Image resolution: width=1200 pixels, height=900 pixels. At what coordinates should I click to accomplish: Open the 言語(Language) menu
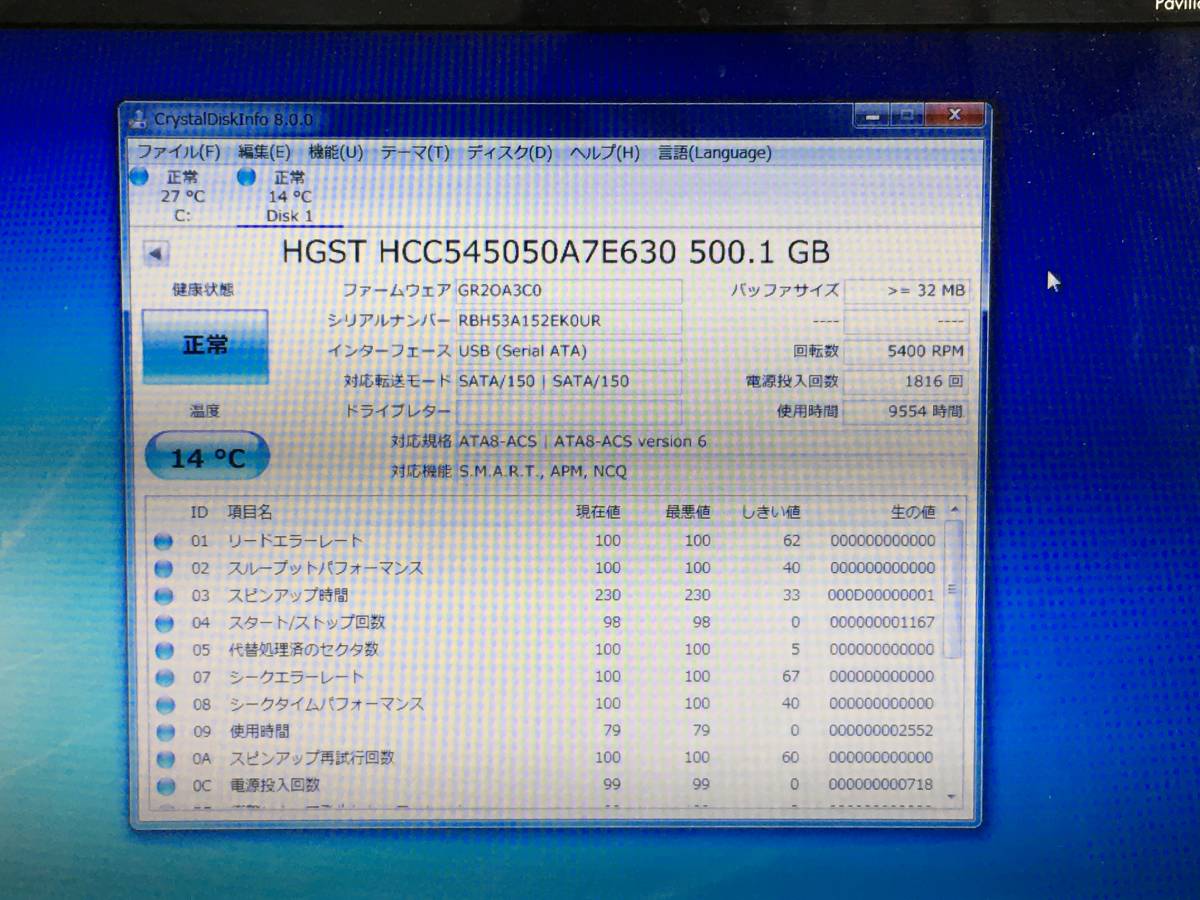click(x=714, y=153)
